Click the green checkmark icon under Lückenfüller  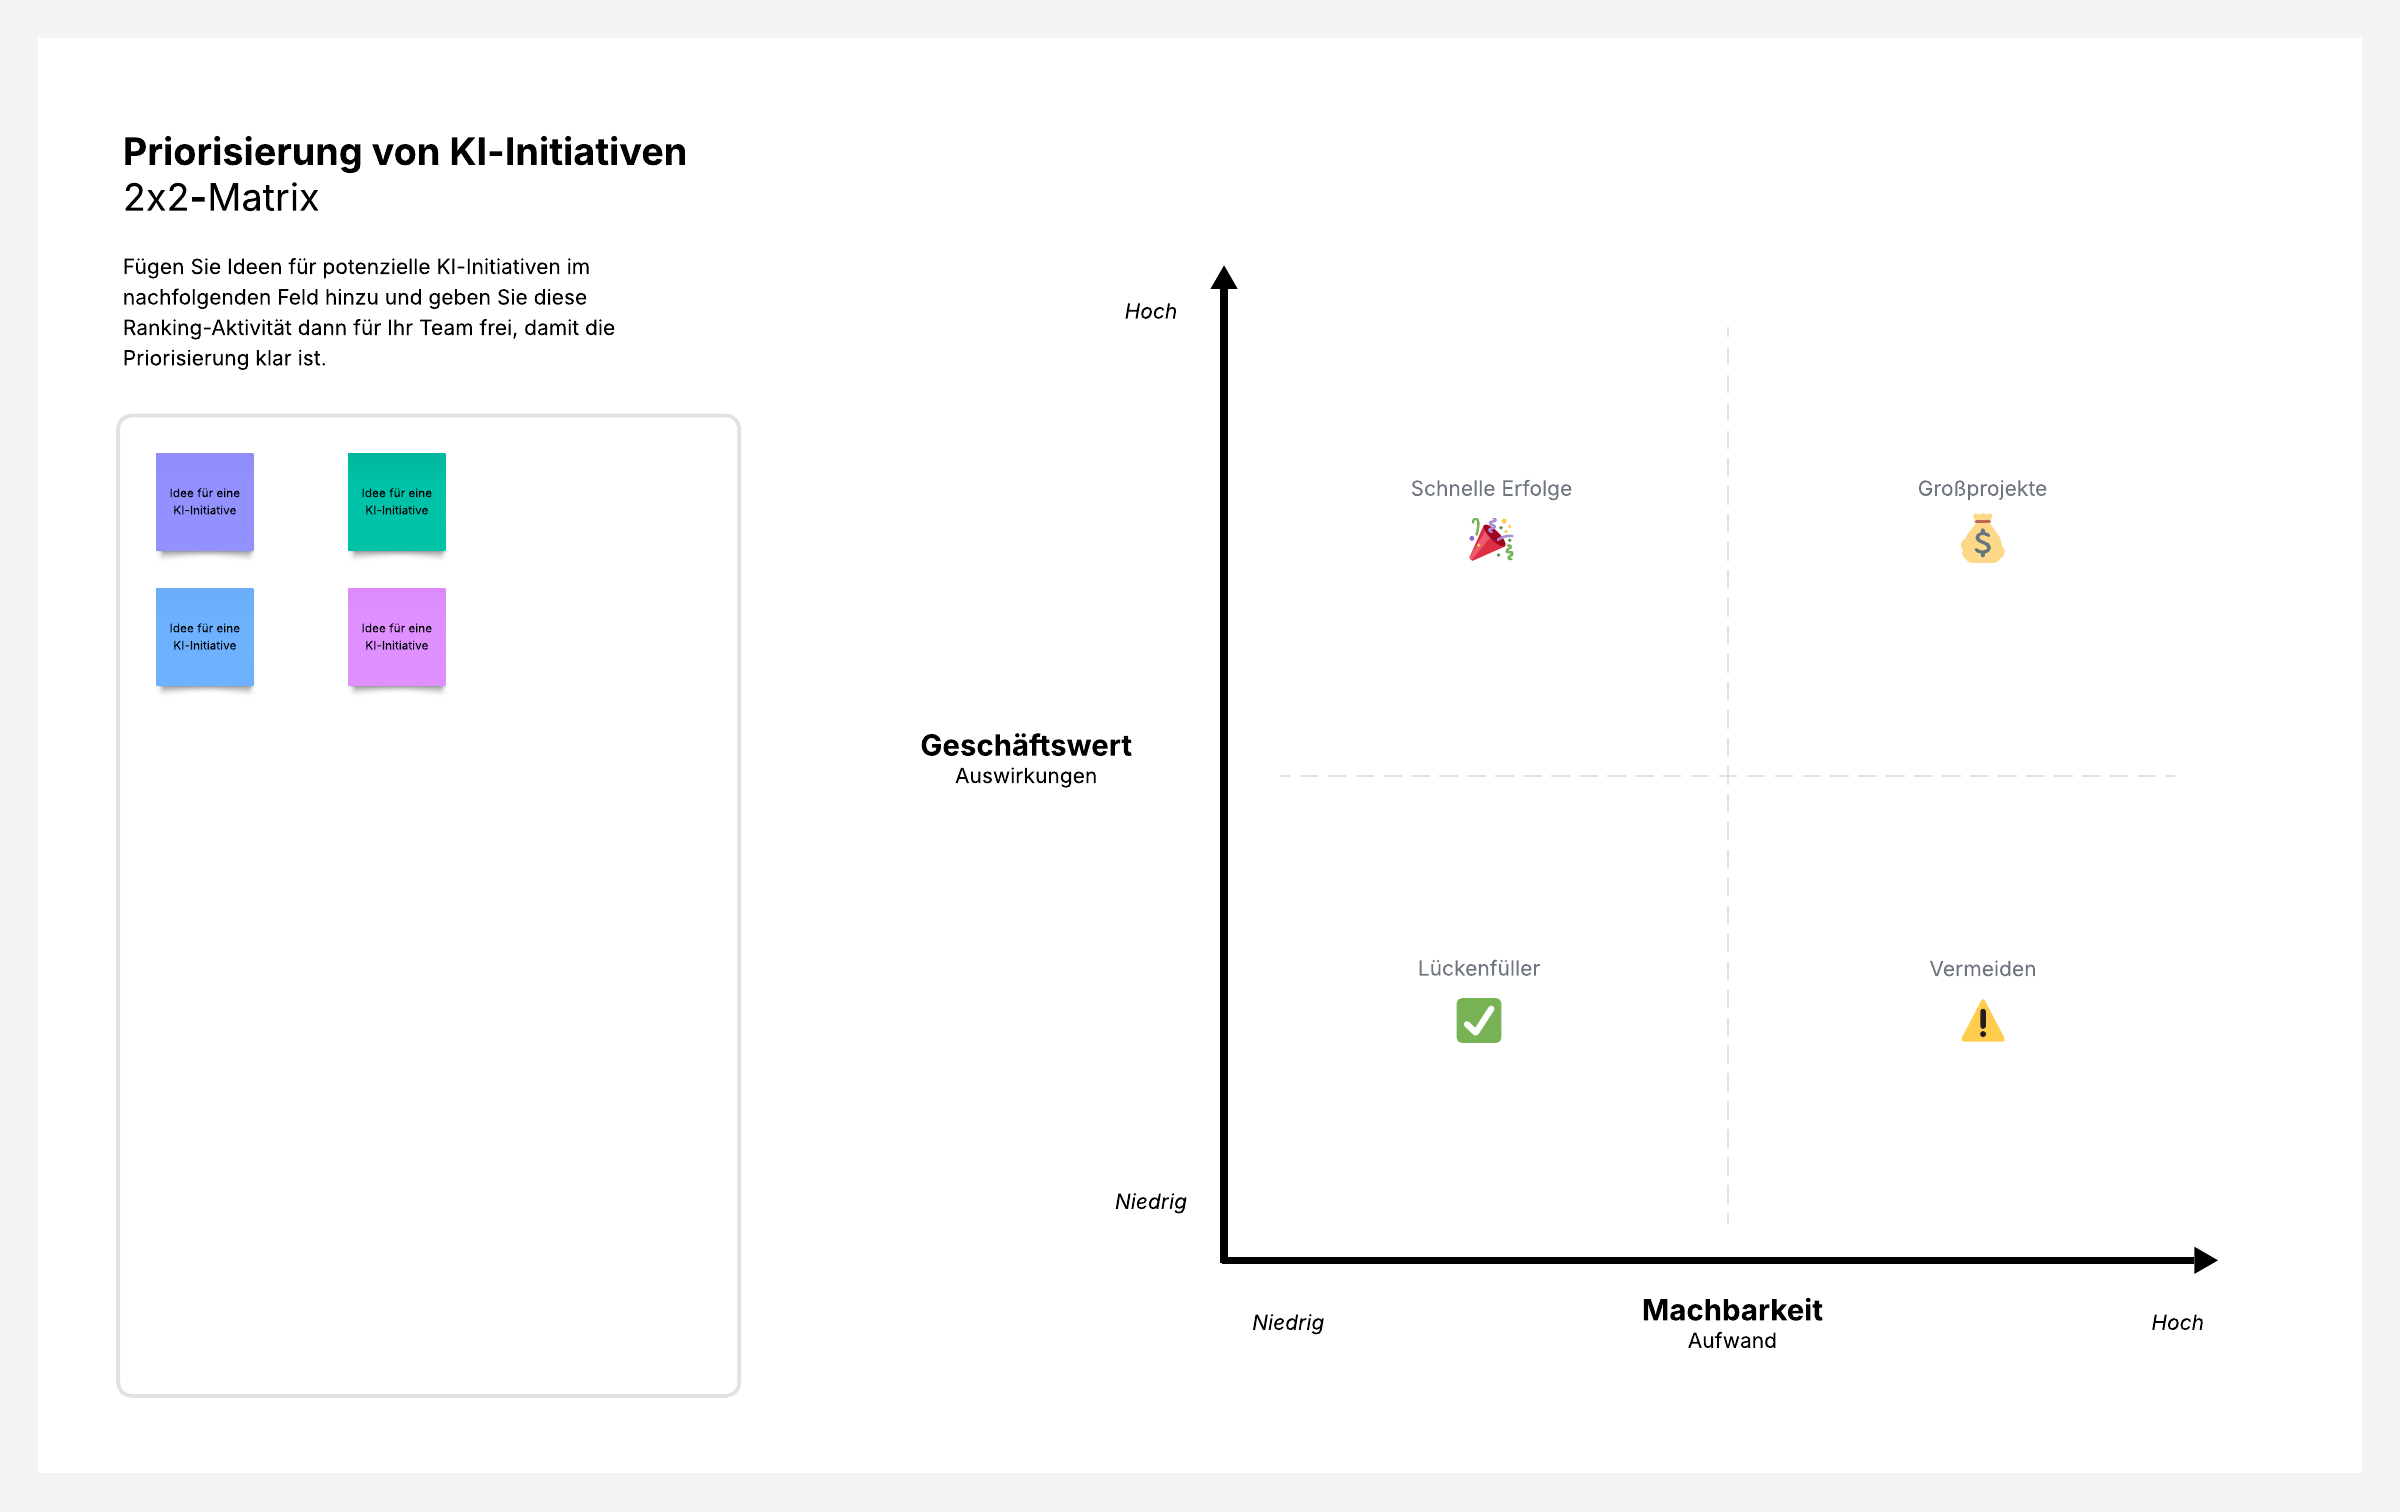(1478, 1021)
